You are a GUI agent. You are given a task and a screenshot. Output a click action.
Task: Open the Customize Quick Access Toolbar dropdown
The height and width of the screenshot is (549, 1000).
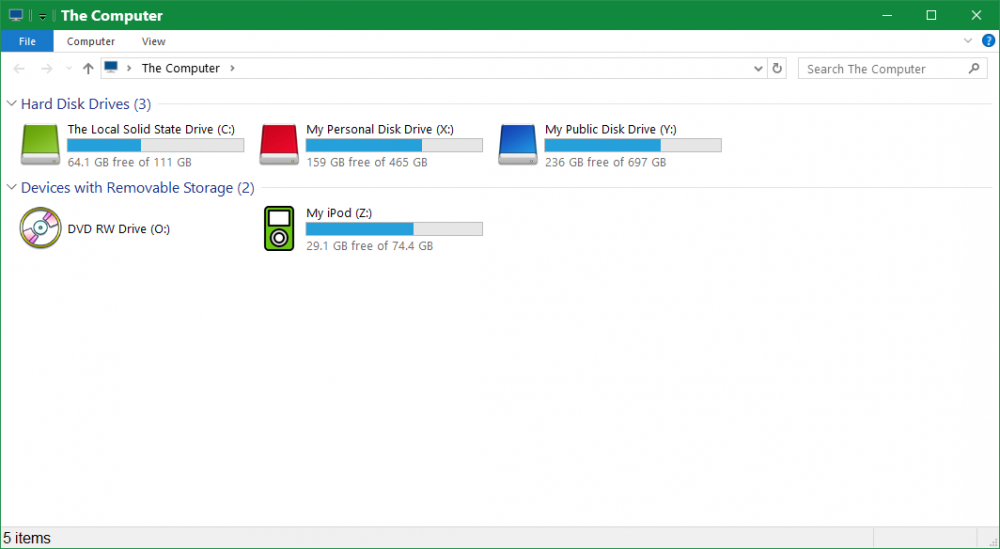(x=43, y=16)
